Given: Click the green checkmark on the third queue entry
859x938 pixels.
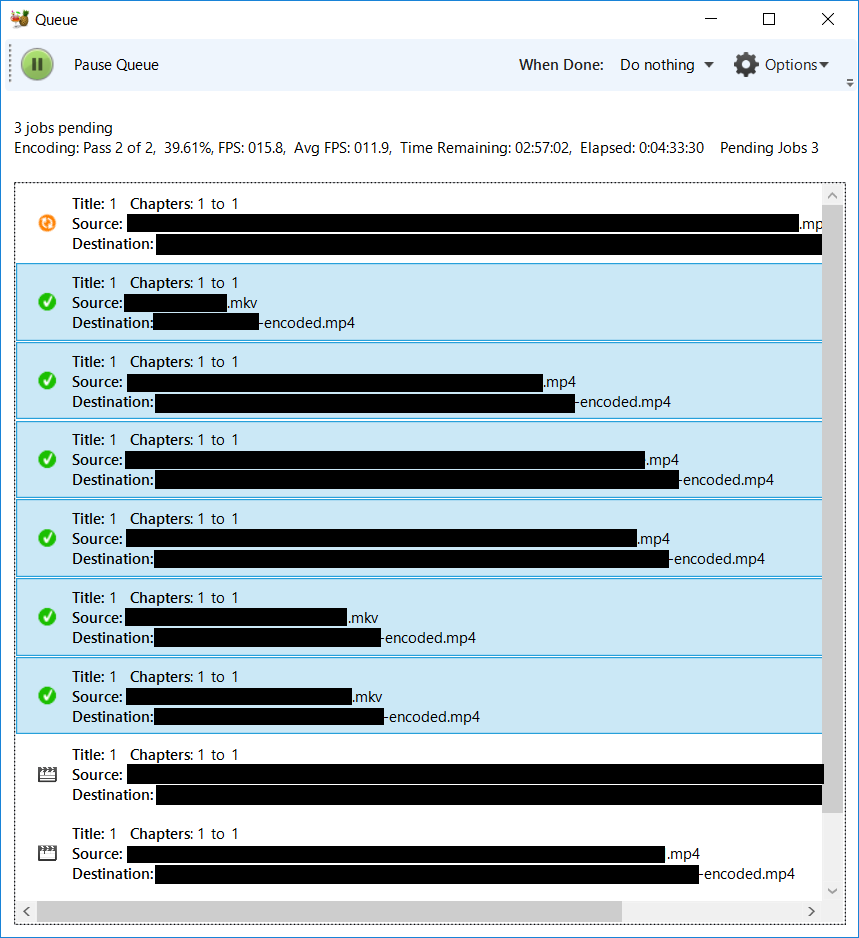Looking at the screenshot, I should tap(46, 380).
